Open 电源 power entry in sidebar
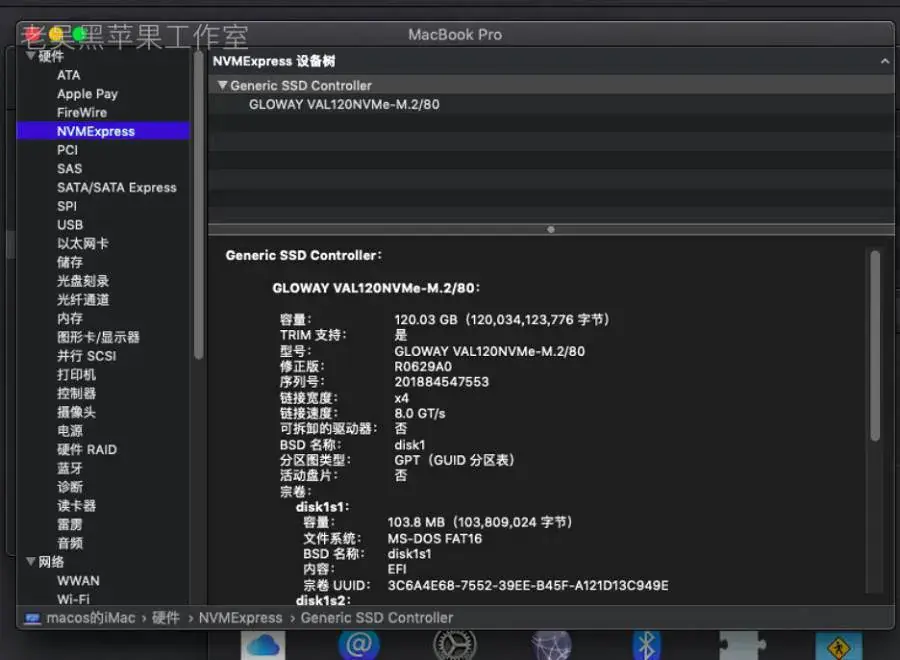 70,430
